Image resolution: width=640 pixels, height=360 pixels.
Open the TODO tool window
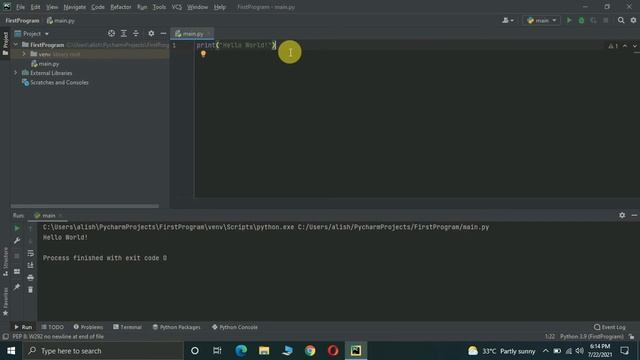click(x=53, y=327)
